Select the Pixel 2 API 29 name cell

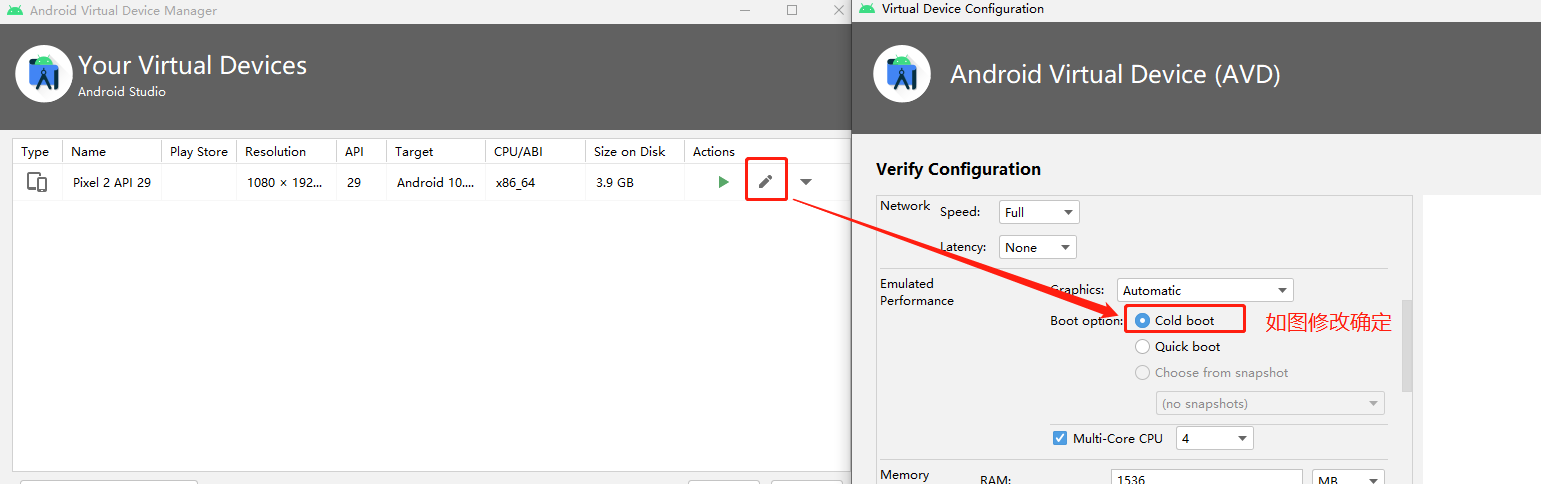click(x=112, y=183)
